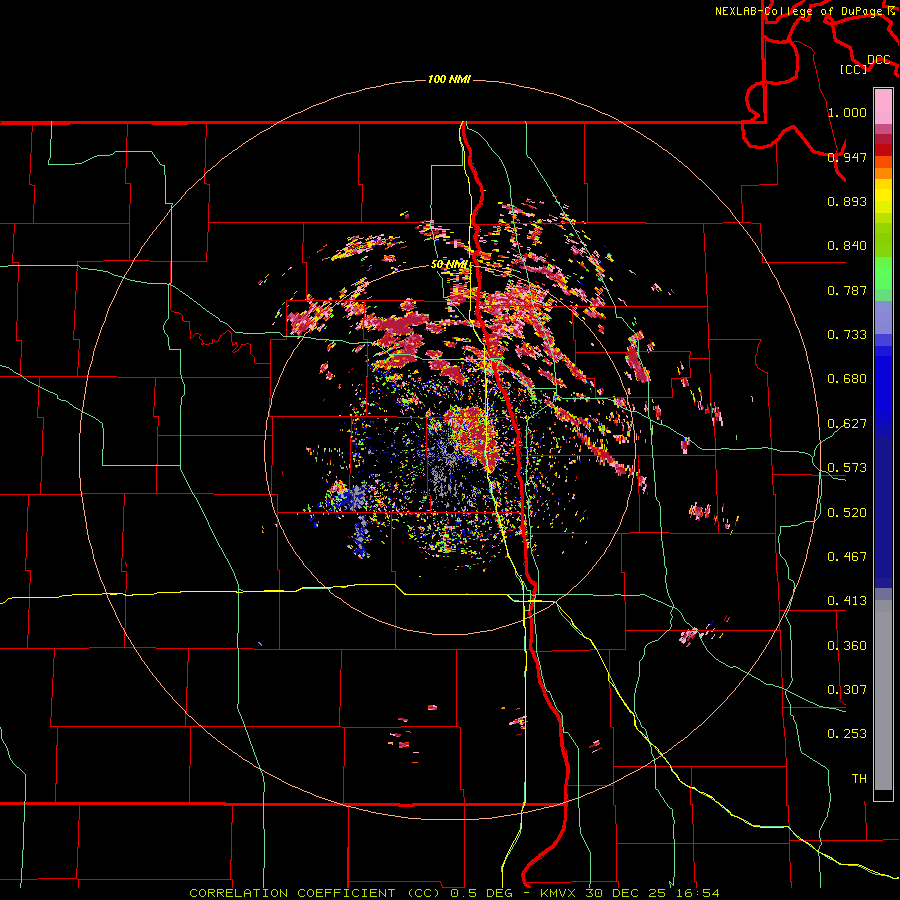Click the KMVX station identifier
The image size is (900, 900).
pyautogui.click(x=560, y=893)
